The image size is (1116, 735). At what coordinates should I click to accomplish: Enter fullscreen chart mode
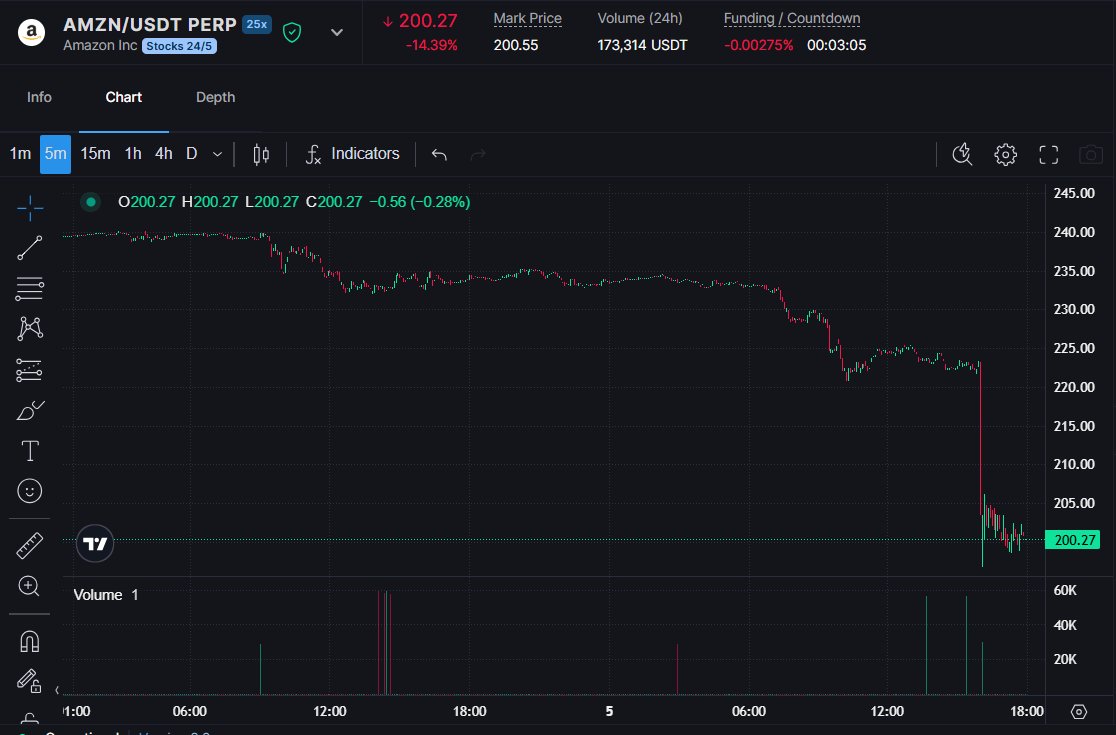(1048, 154)
